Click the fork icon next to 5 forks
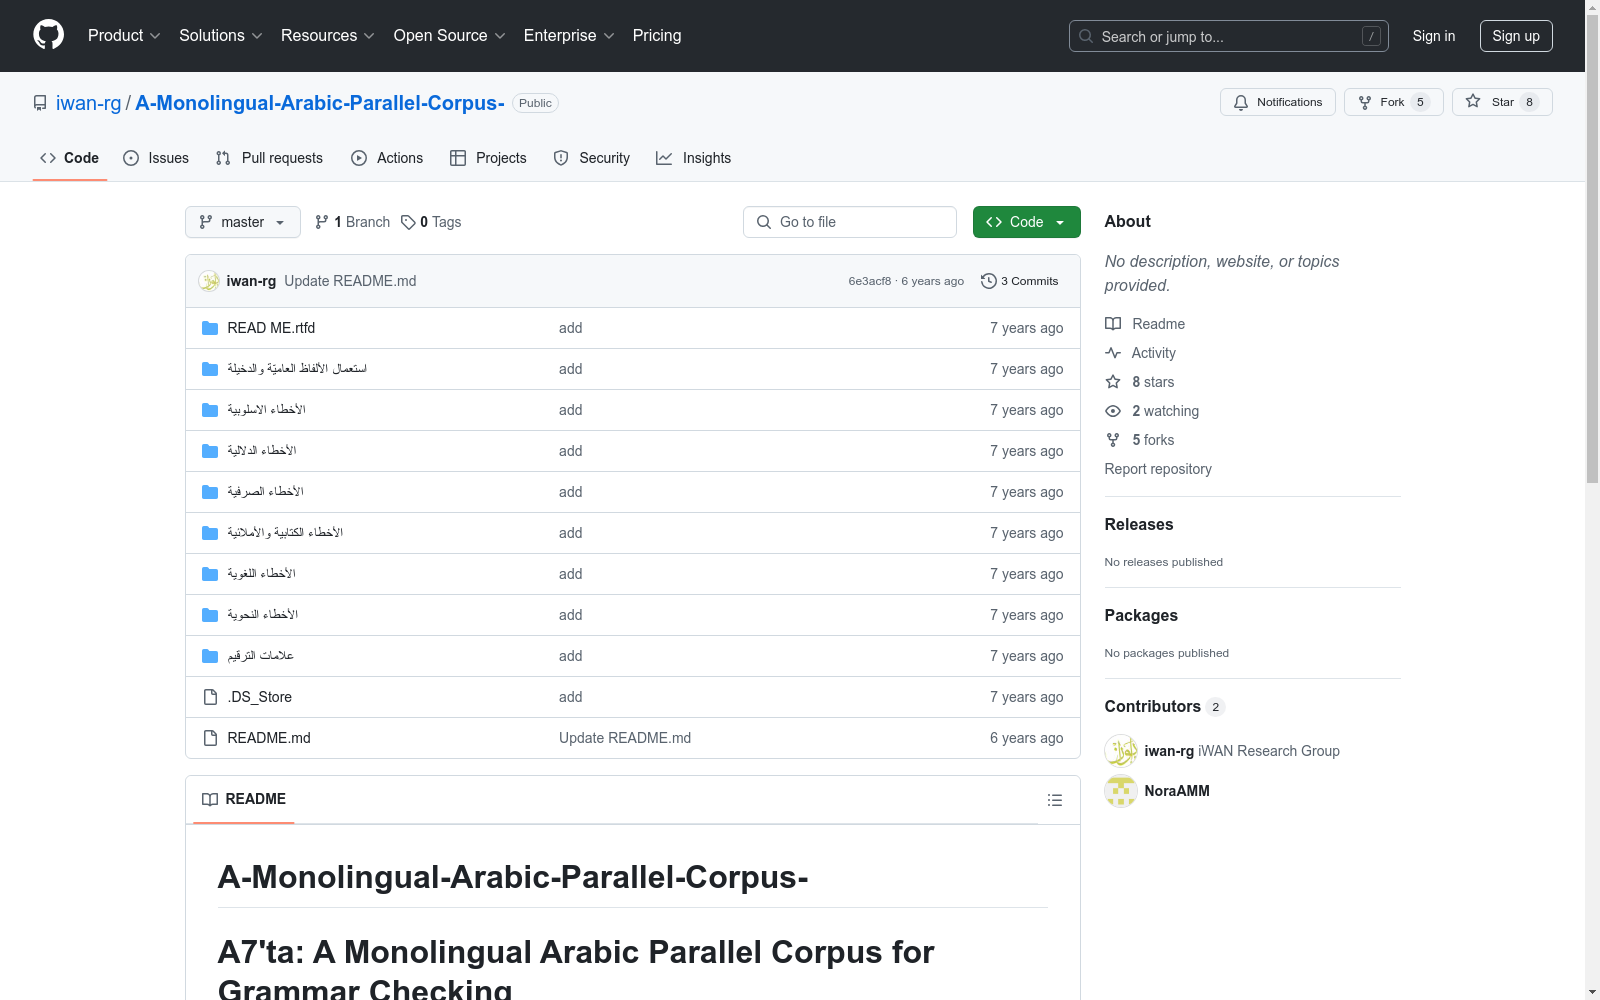The height and width of the screenshot is (1000, 1600). [1113, 440]
